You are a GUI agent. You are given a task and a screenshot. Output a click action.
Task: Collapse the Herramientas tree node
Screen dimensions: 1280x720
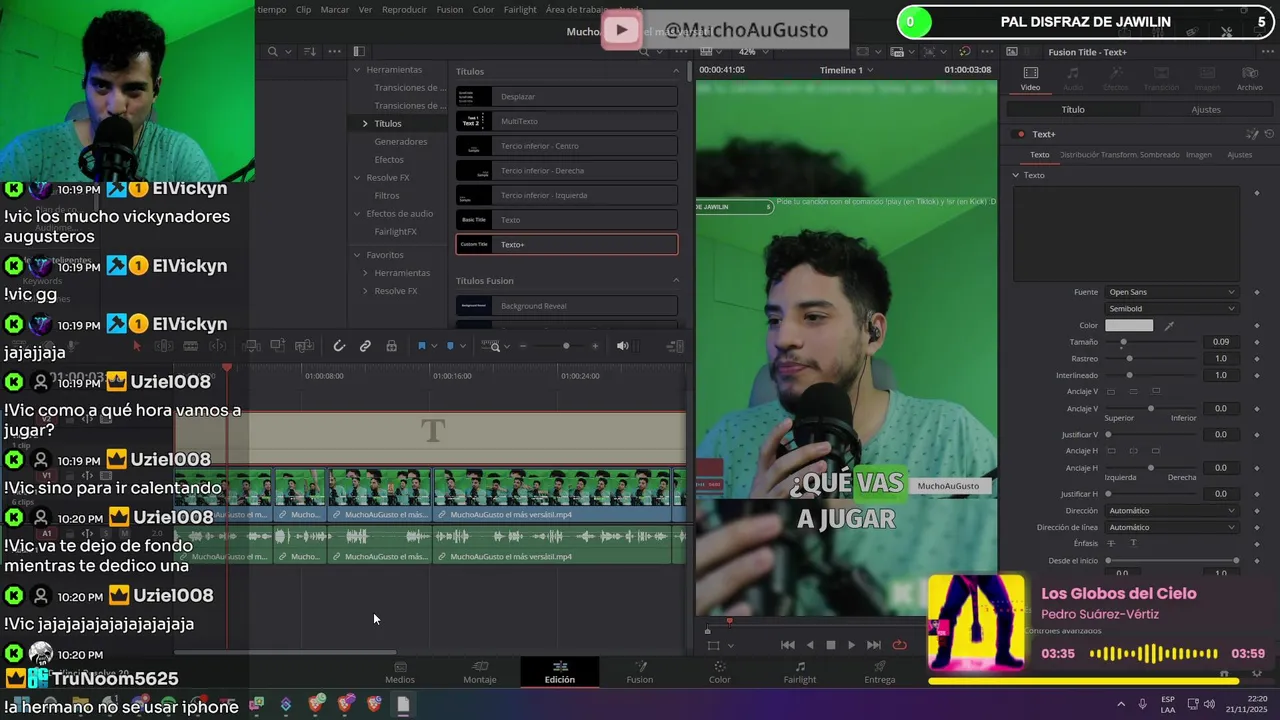click(357, 70)
